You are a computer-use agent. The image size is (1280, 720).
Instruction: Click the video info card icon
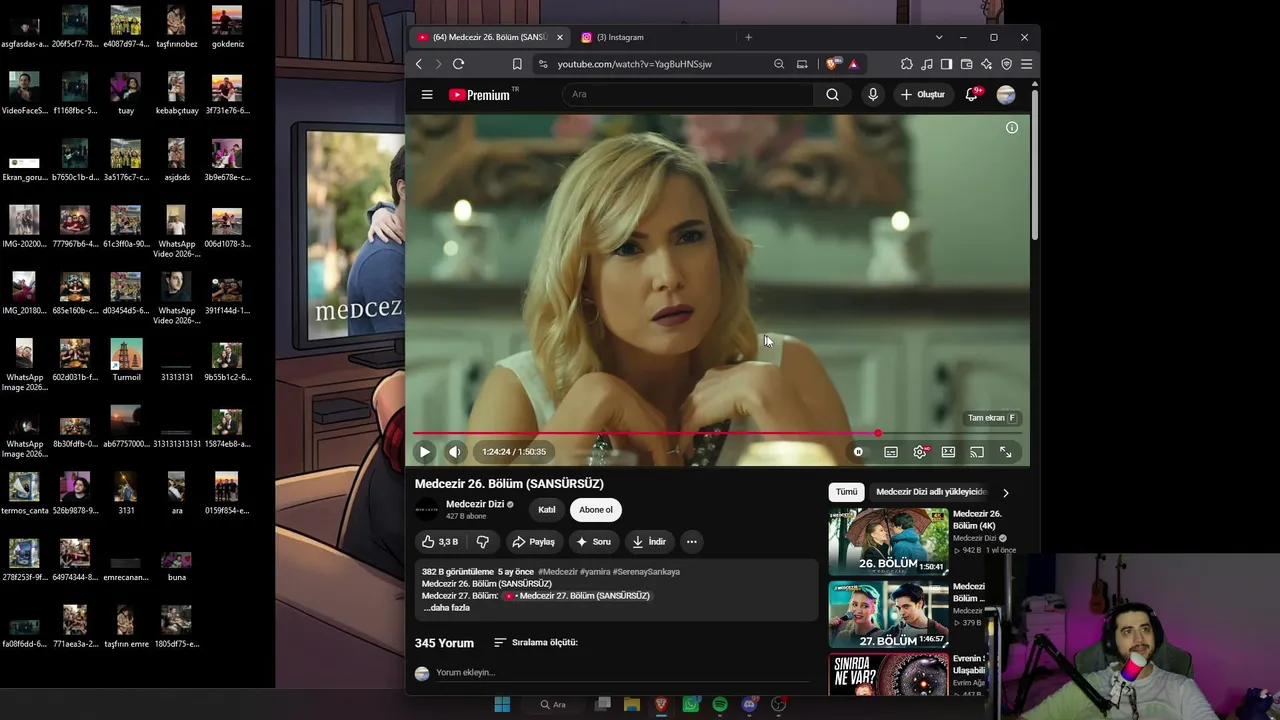pyautogui.click(x=1012, y=128)
